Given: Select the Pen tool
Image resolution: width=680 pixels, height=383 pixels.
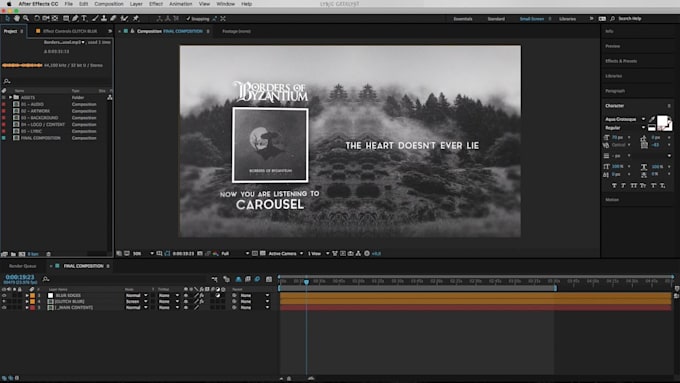Looking at the screenshot, I should click(x=75, y=18).
